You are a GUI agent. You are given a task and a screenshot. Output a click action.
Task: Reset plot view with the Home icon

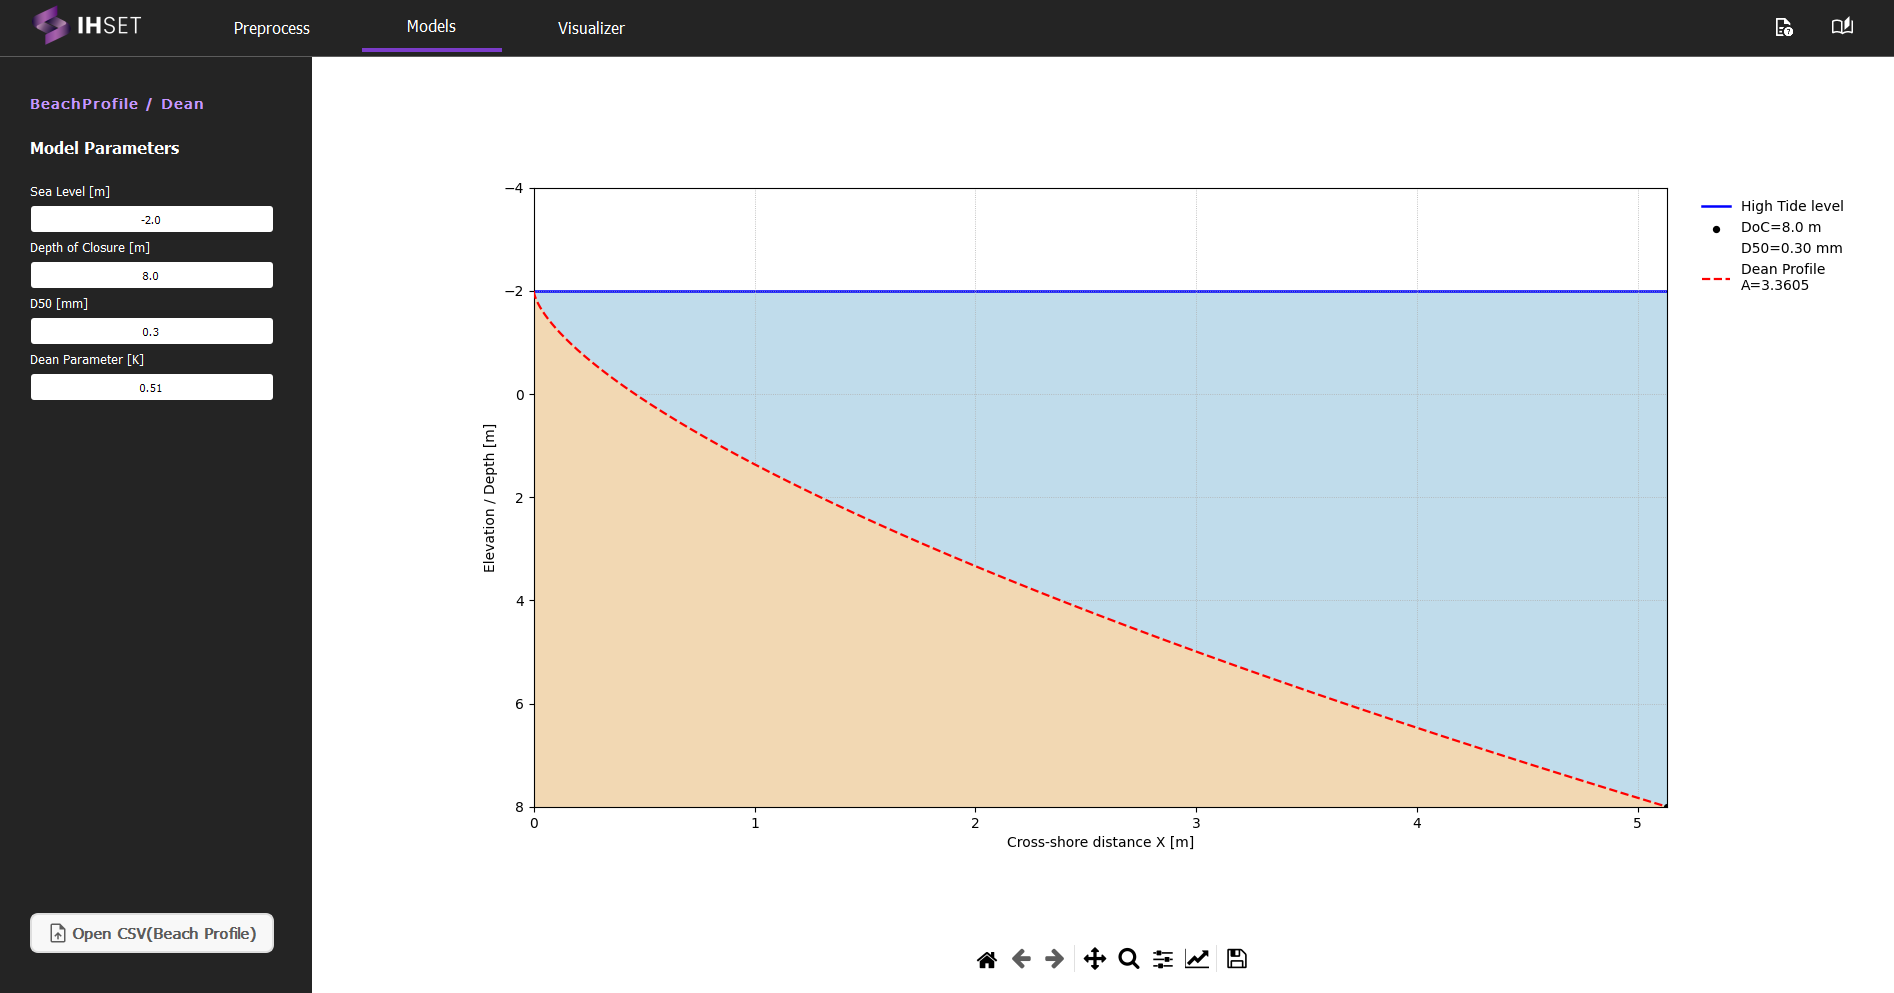pyautogui.click(x=986, y=958)
